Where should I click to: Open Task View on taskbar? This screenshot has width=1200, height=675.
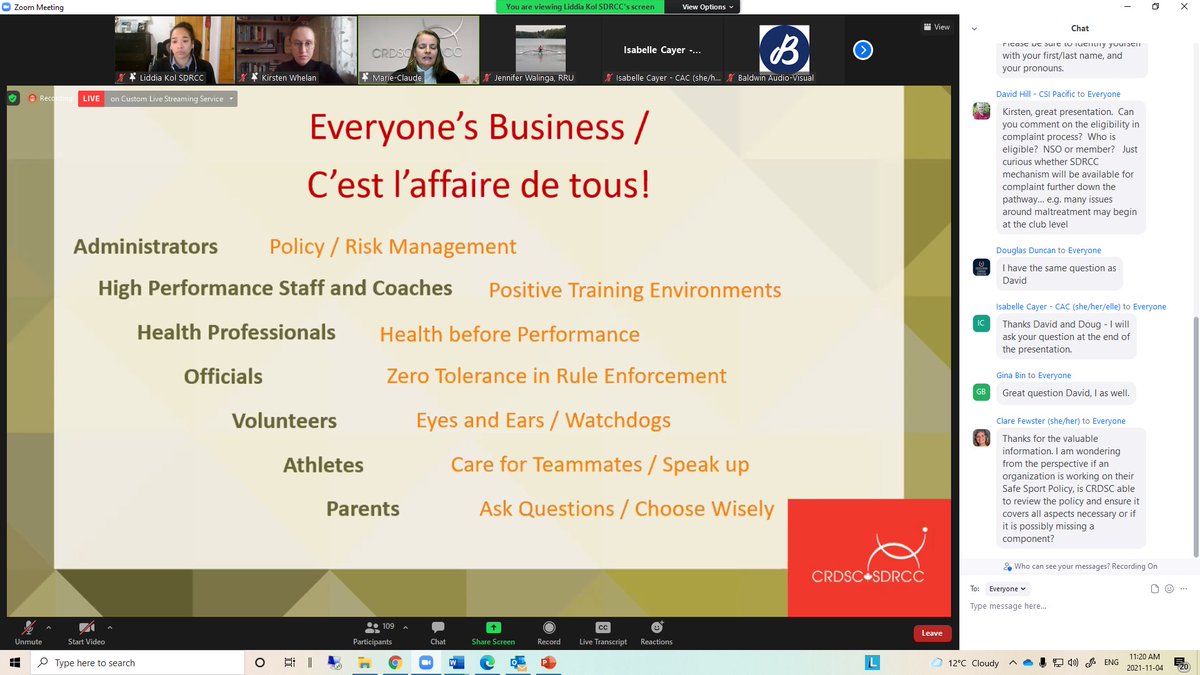[x=289, y=662]
